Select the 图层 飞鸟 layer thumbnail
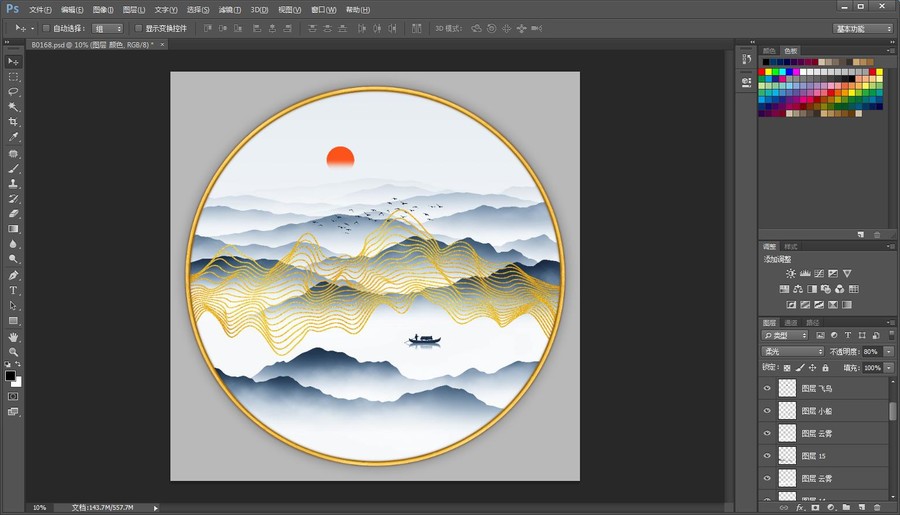900x515 pixels. point(787,388)
